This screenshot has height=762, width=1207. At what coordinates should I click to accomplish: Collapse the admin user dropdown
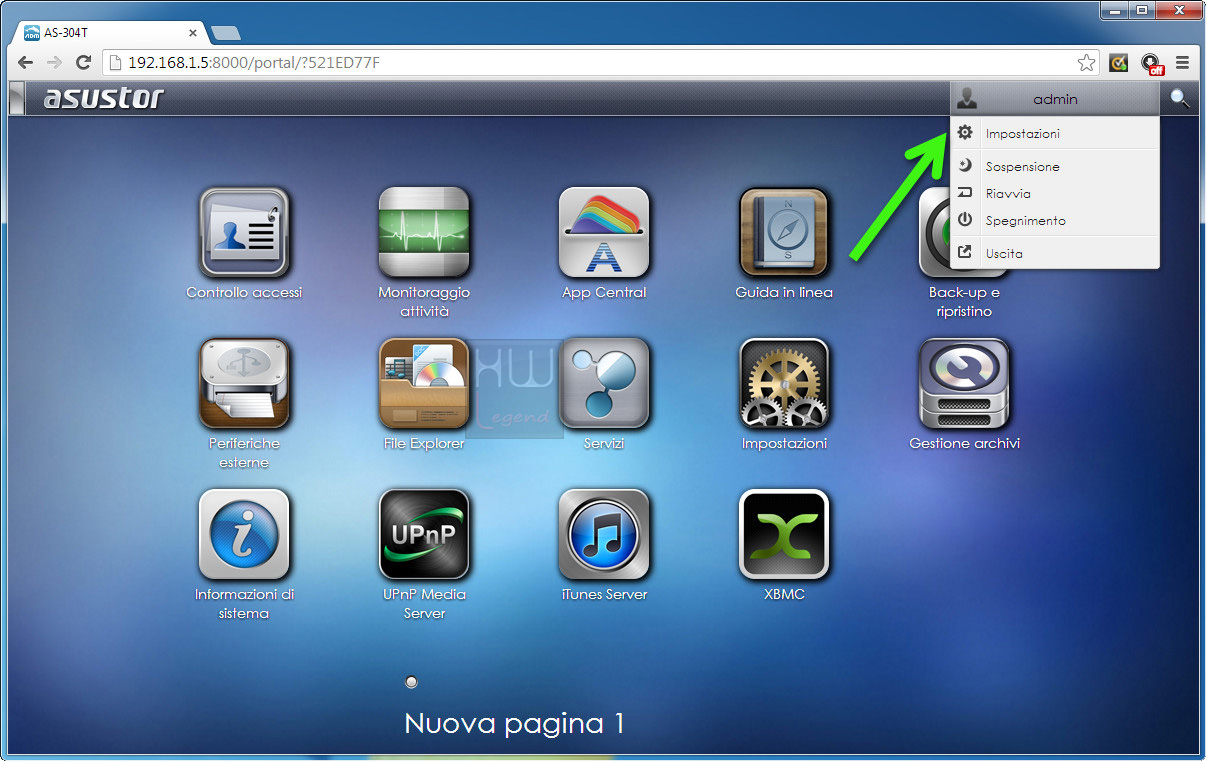1055,99
